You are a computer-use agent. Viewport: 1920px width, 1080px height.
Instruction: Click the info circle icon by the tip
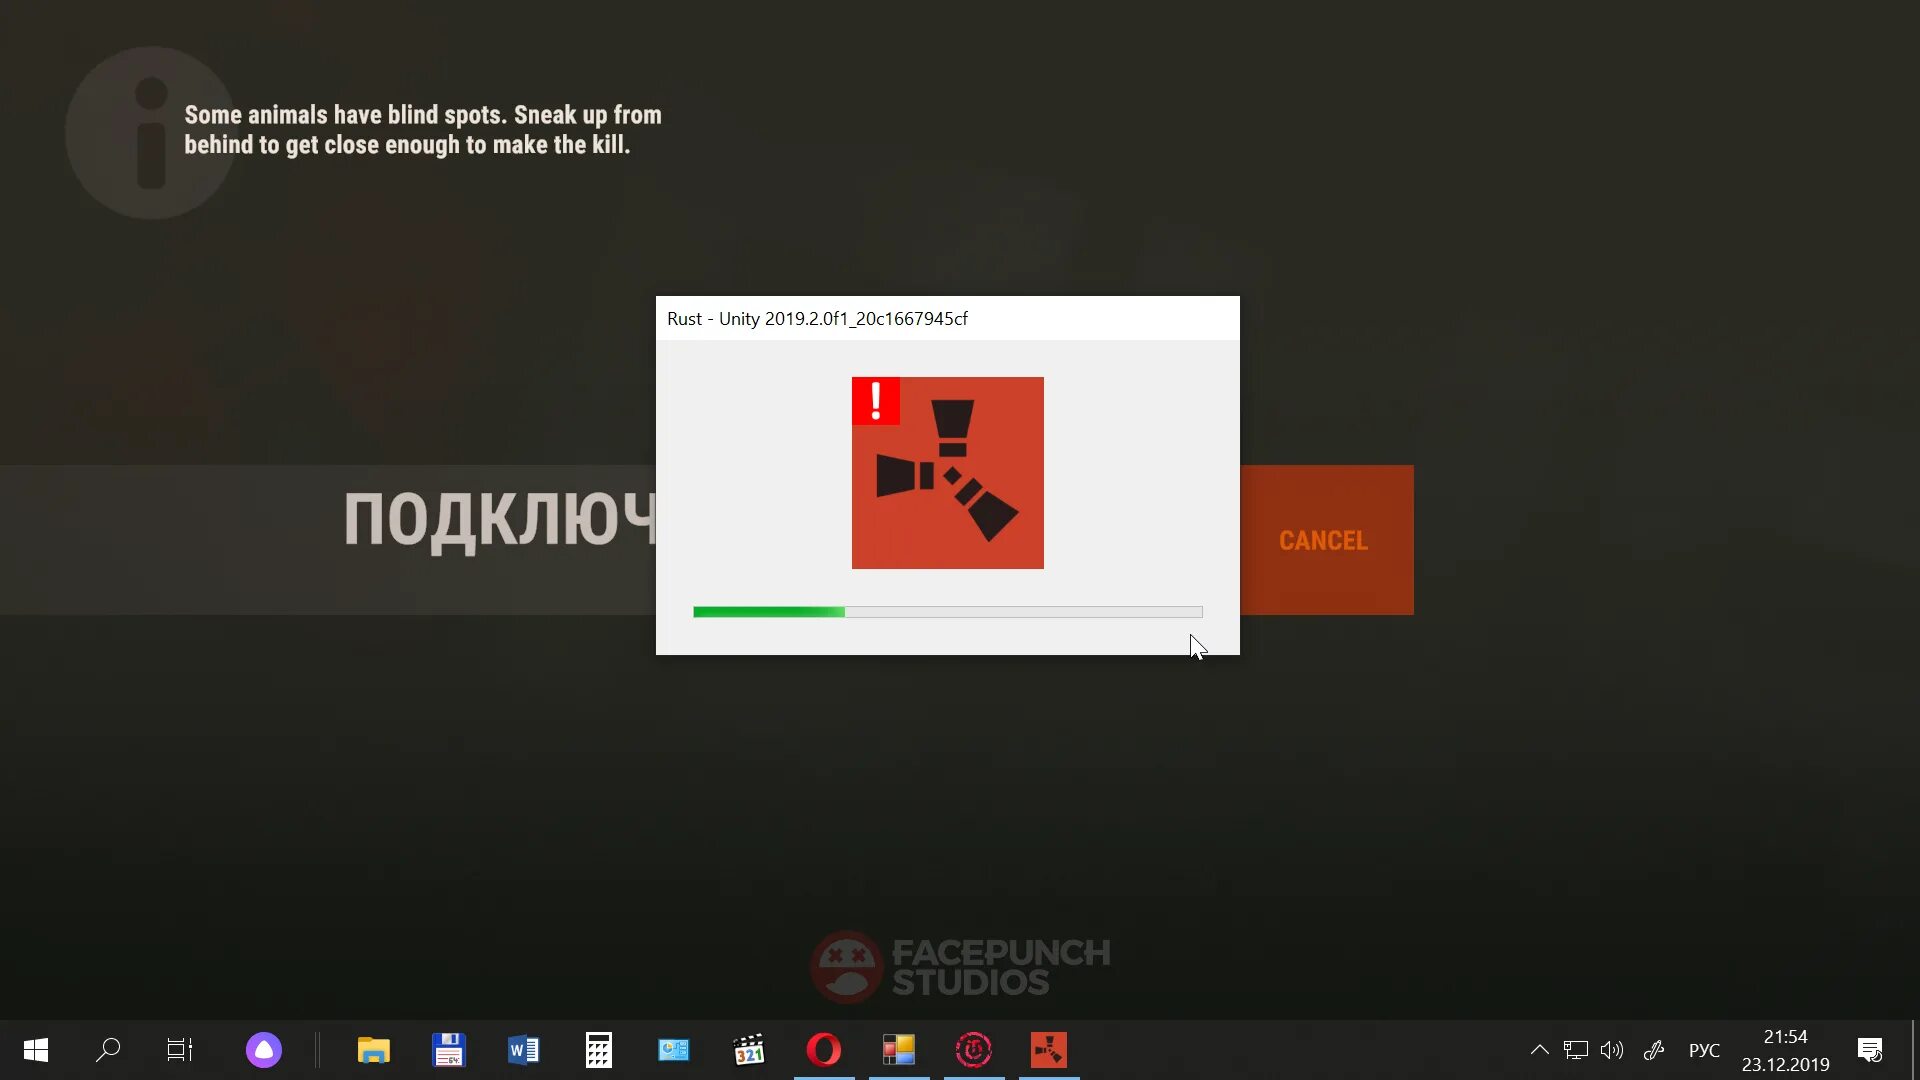point(151,132)
